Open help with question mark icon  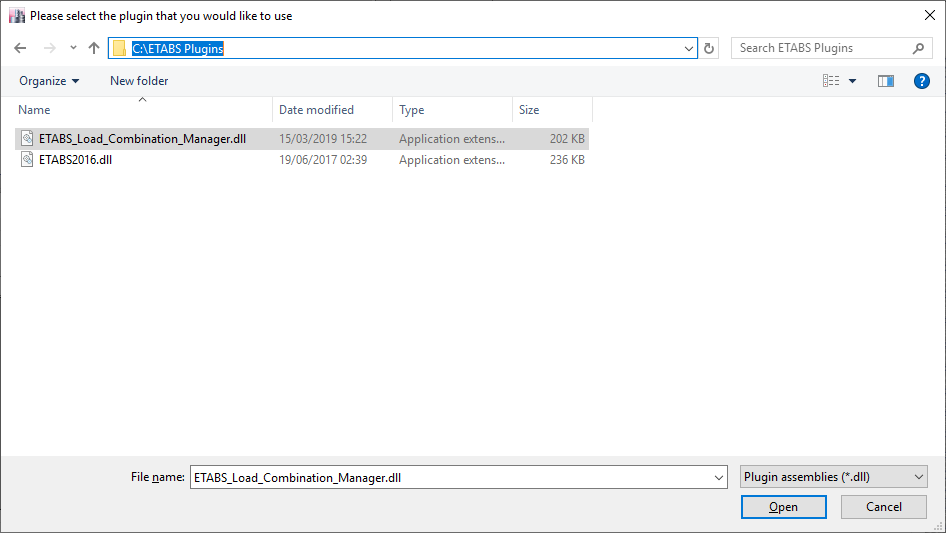coord(921,81)
